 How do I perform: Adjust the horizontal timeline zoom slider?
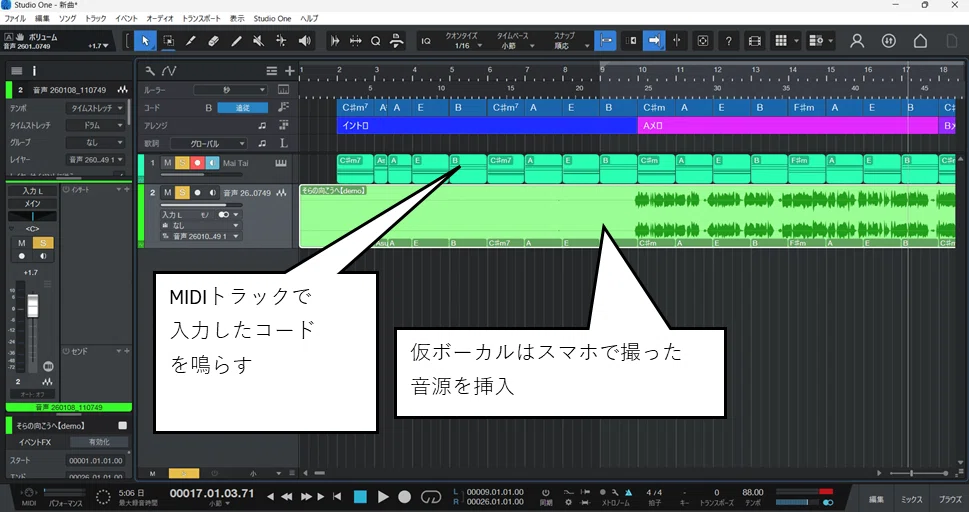point(920,473)
